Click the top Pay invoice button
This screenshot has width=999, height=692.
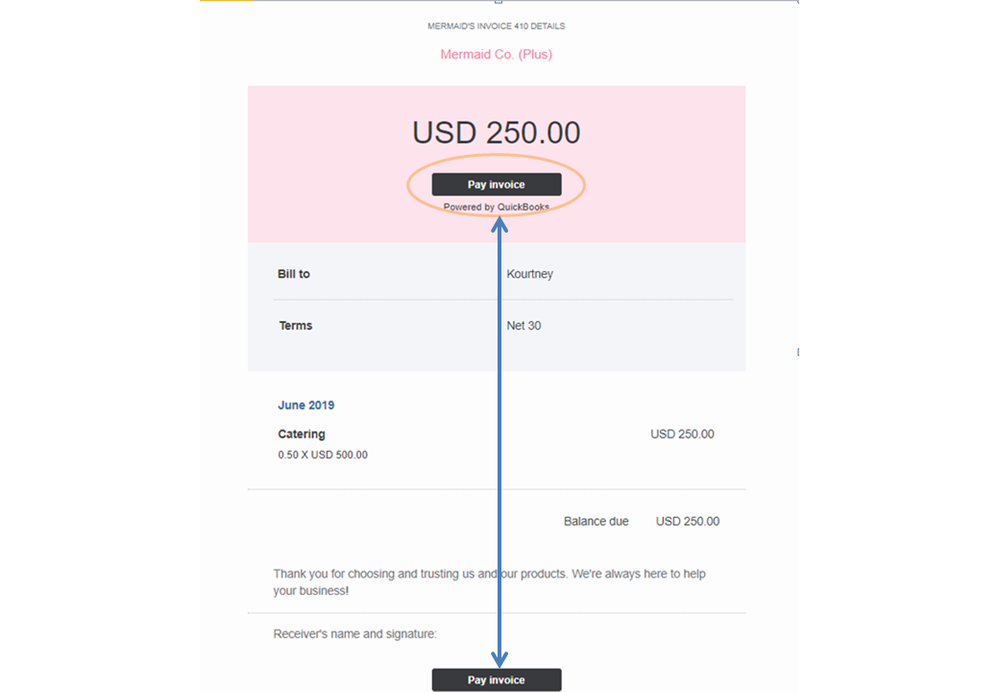(496, 184)
